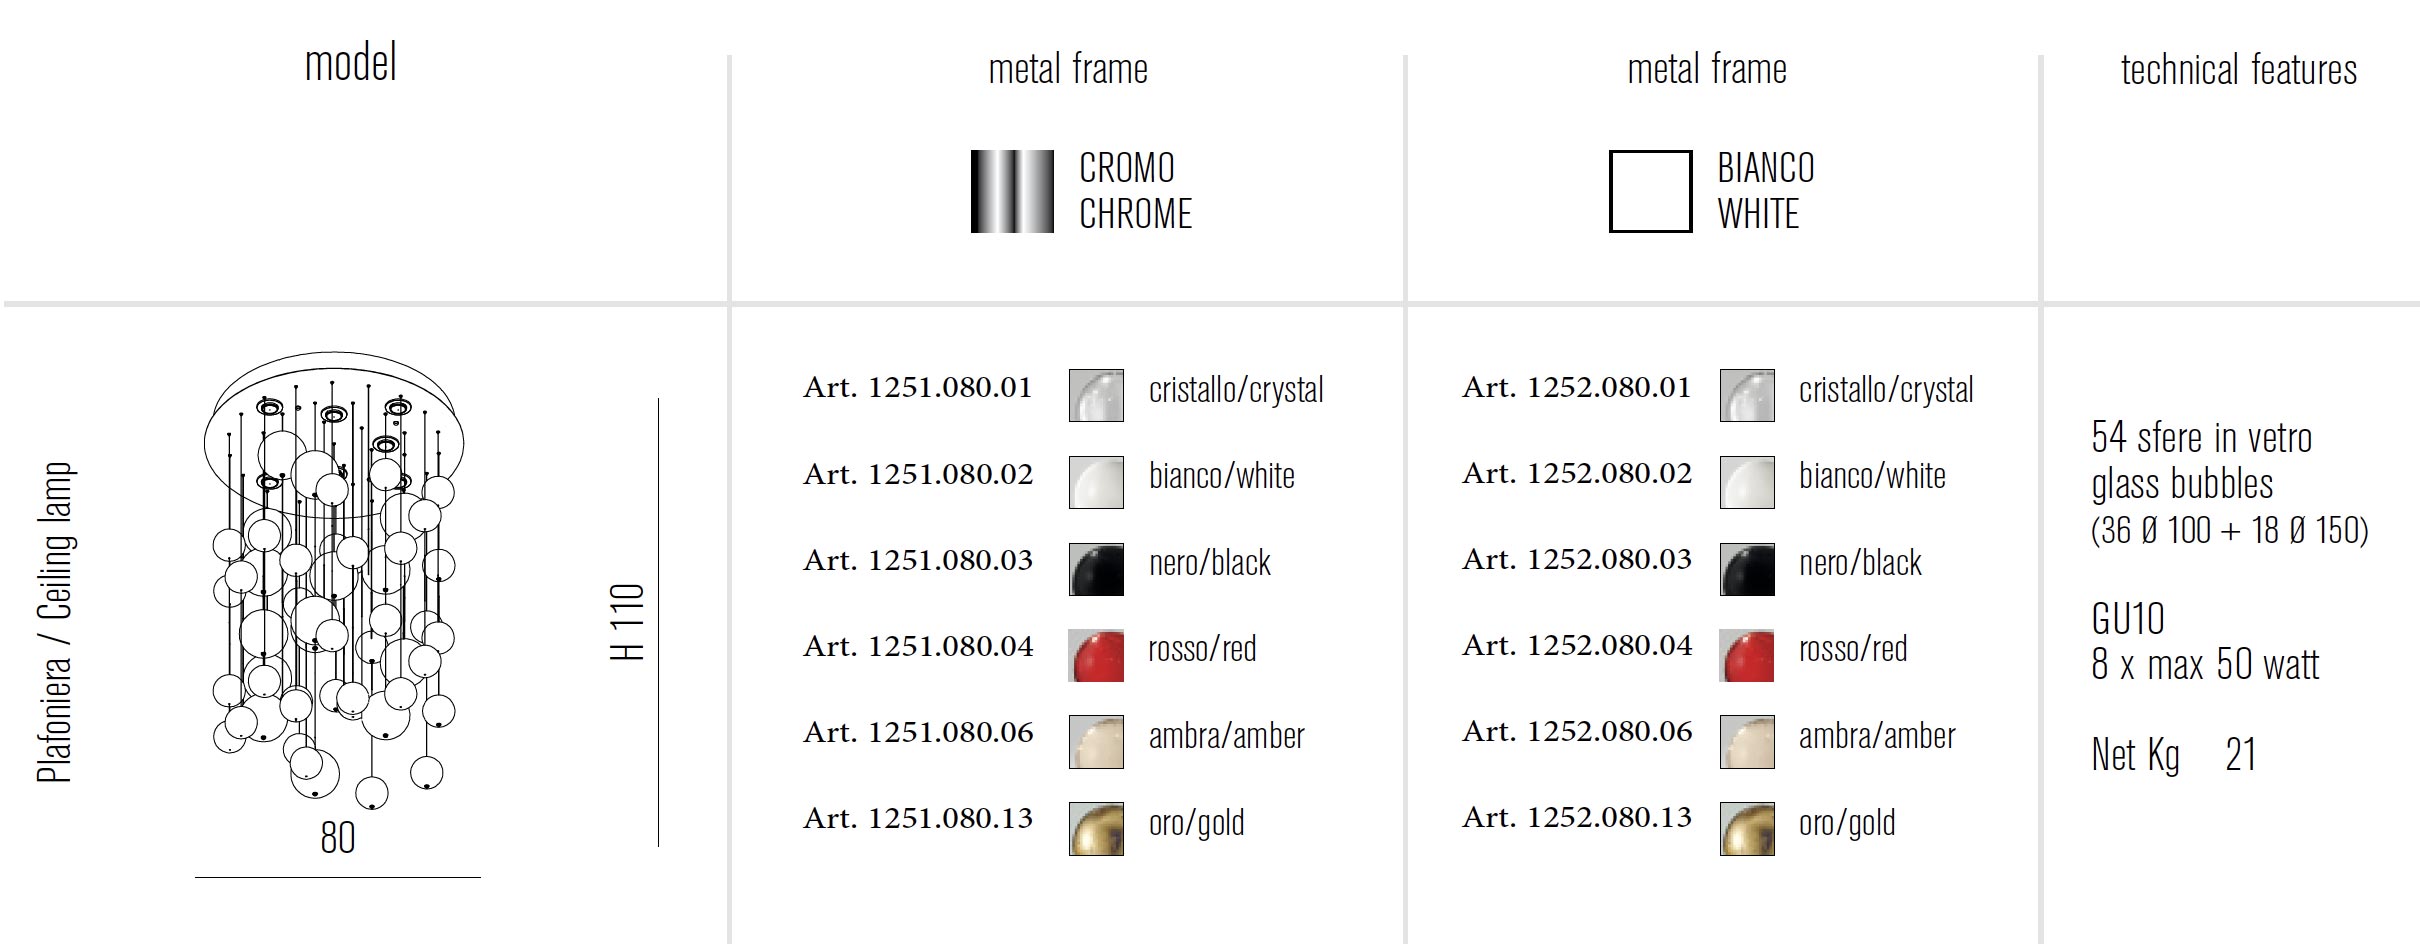
Task: Select the black glass swatch under chrome
Action: coord(1096,569)
